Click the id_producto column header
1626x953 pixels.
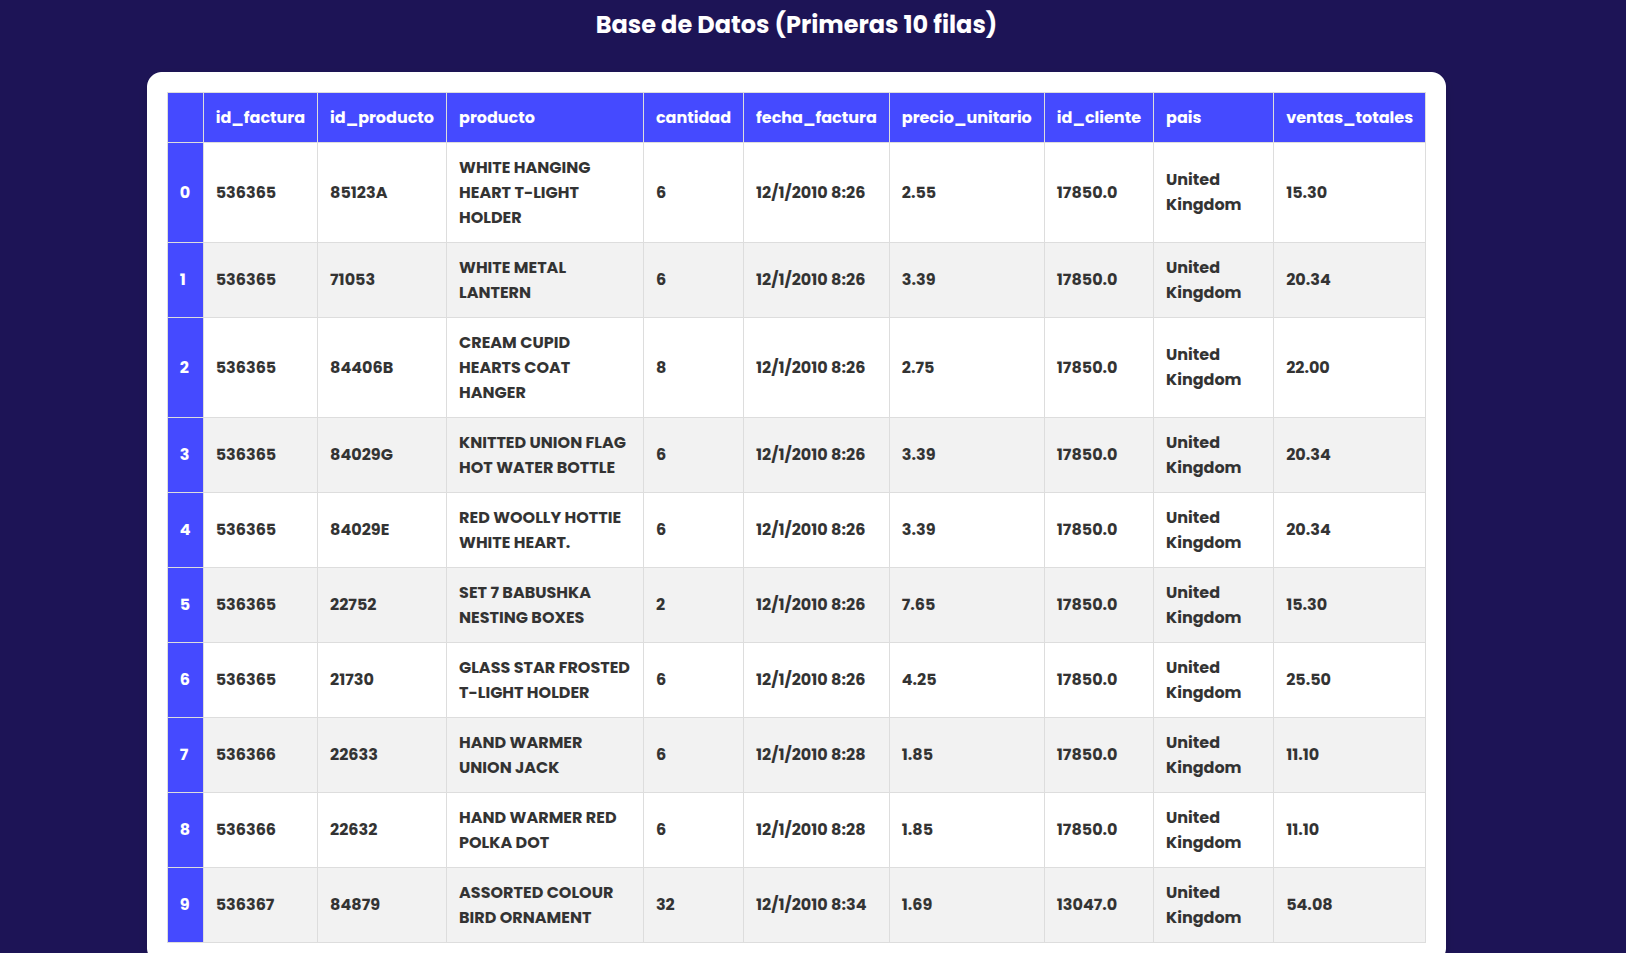[x=382, y=117]
